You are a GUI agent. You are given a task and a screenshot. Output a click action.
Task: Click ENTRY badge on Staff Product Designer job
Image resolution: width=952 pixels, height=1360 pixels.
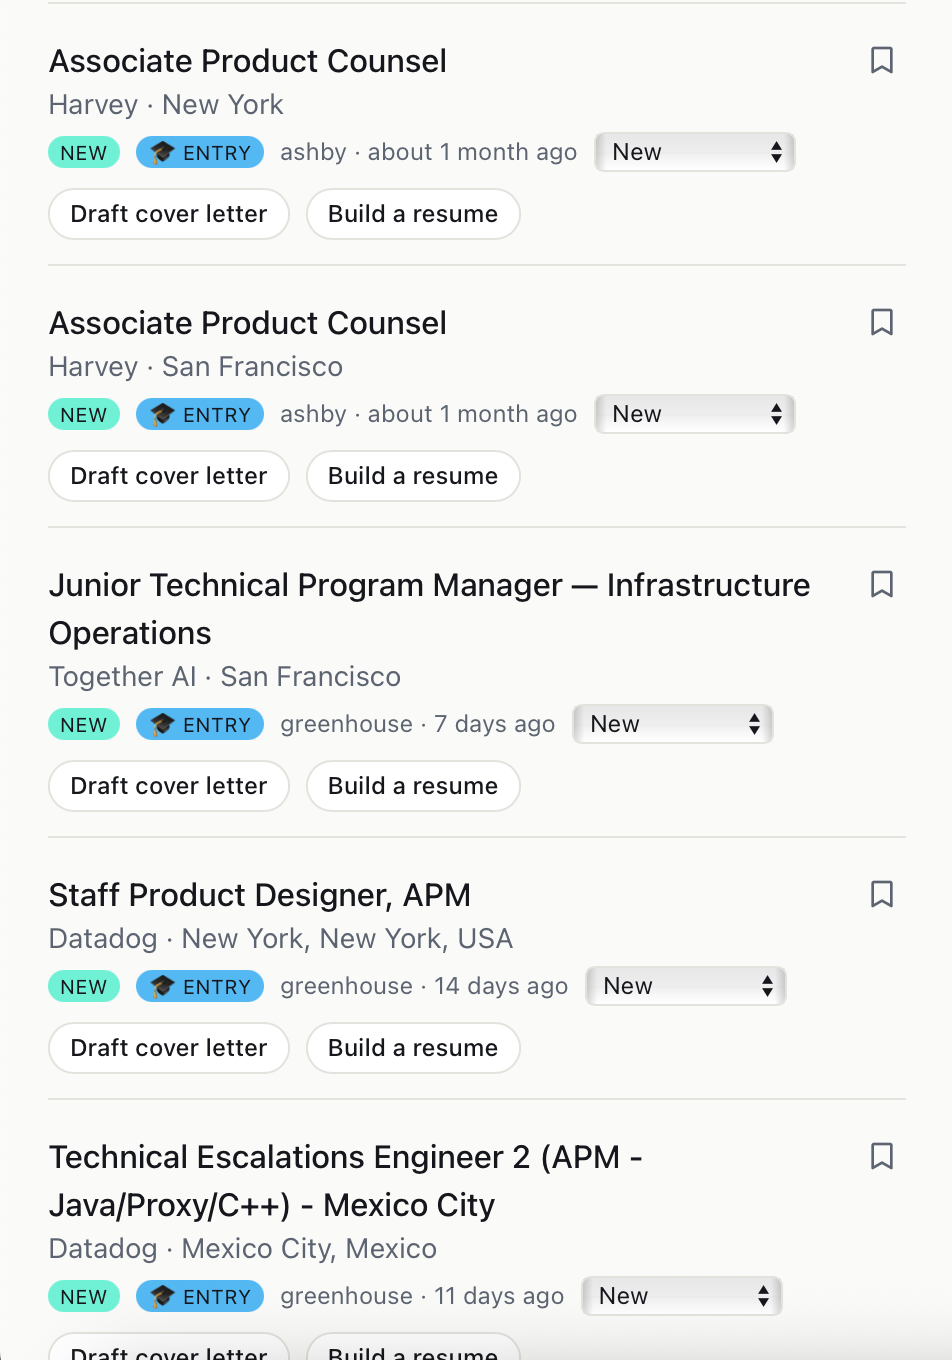pos(200,986)
